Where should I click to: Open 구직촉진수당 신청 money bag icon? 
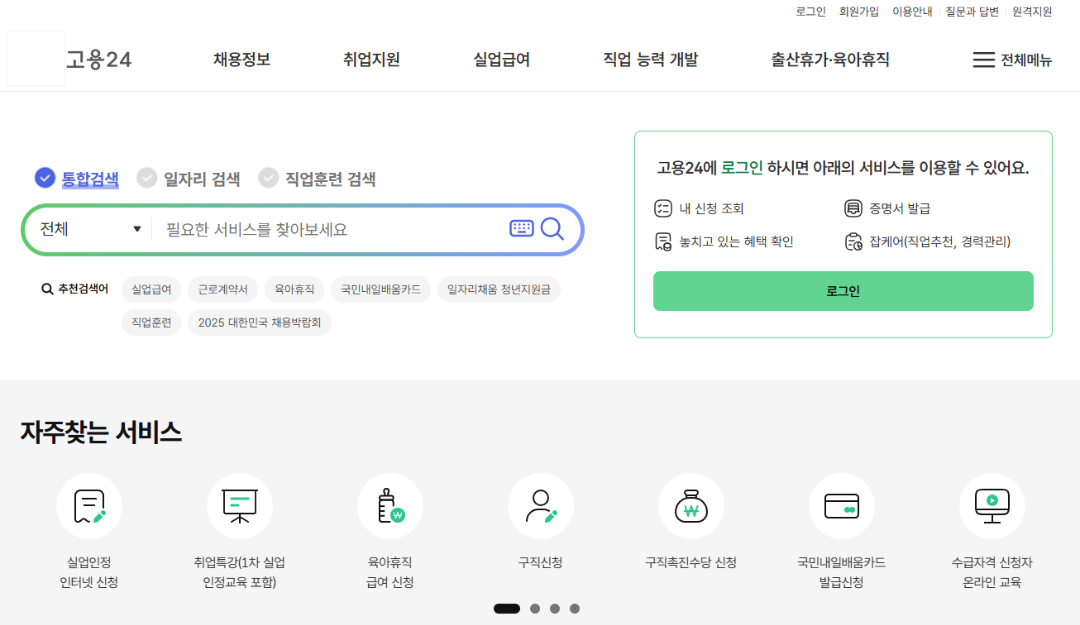point(691,506)
